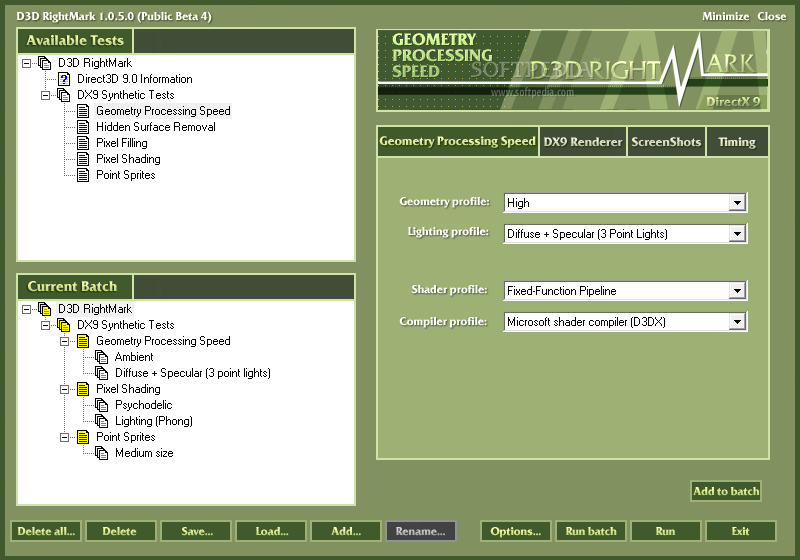The image size is (800, 560).
Task: Click the Point Sprites document icon in Available Tests
Action: 83,175
